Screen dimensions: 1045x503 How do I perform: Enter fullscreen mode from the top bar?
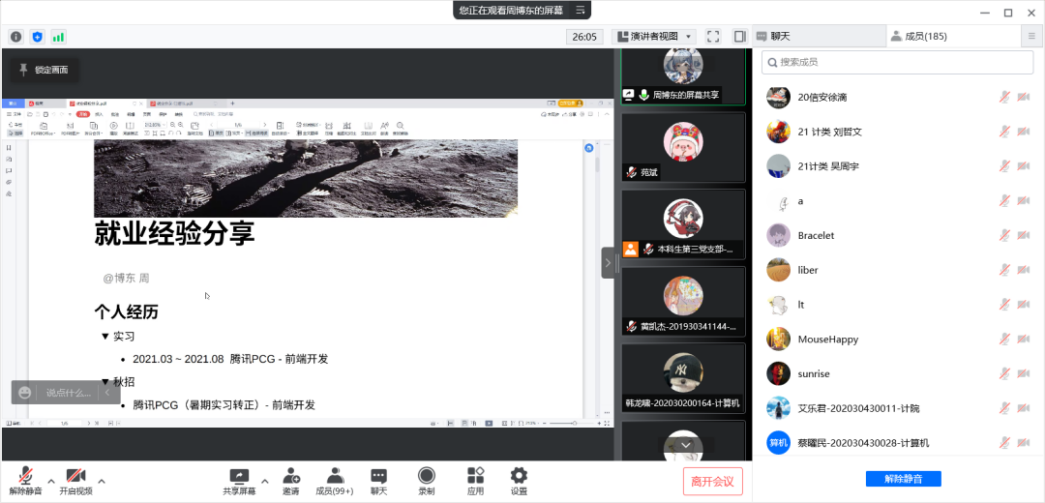[713, 36]
